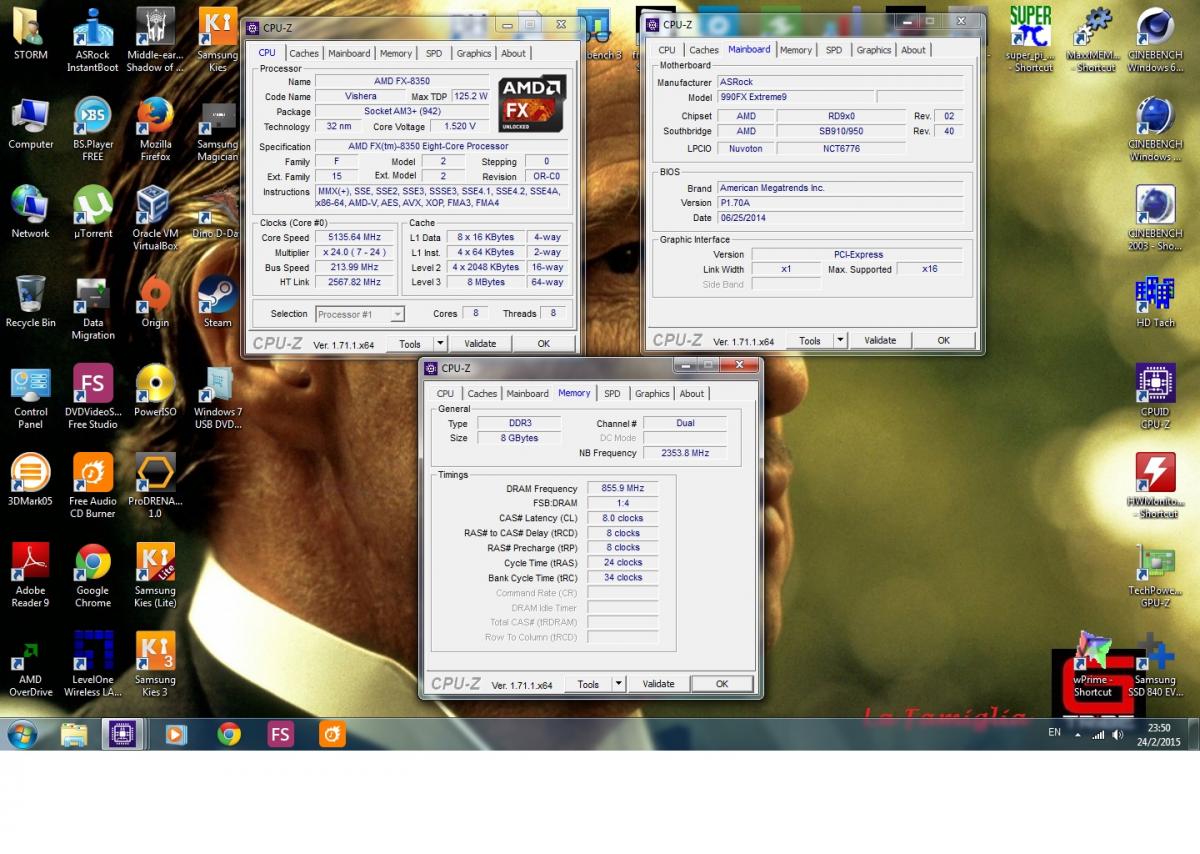Open the HD Tach desktop icon
Viewport: 1200px width, 854px height.
pyautogui.click(x=1155, y=301)
